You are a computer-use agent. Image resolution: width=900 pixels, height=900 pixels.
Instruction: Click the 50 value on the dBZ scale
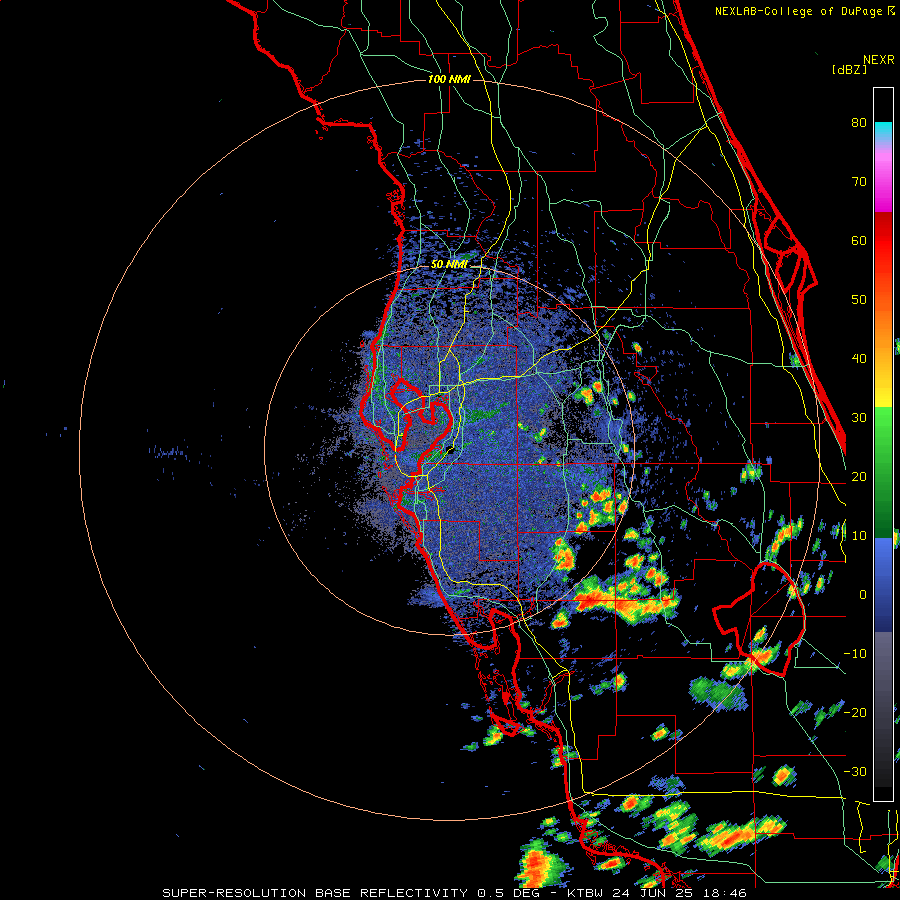tap(859, 300)
